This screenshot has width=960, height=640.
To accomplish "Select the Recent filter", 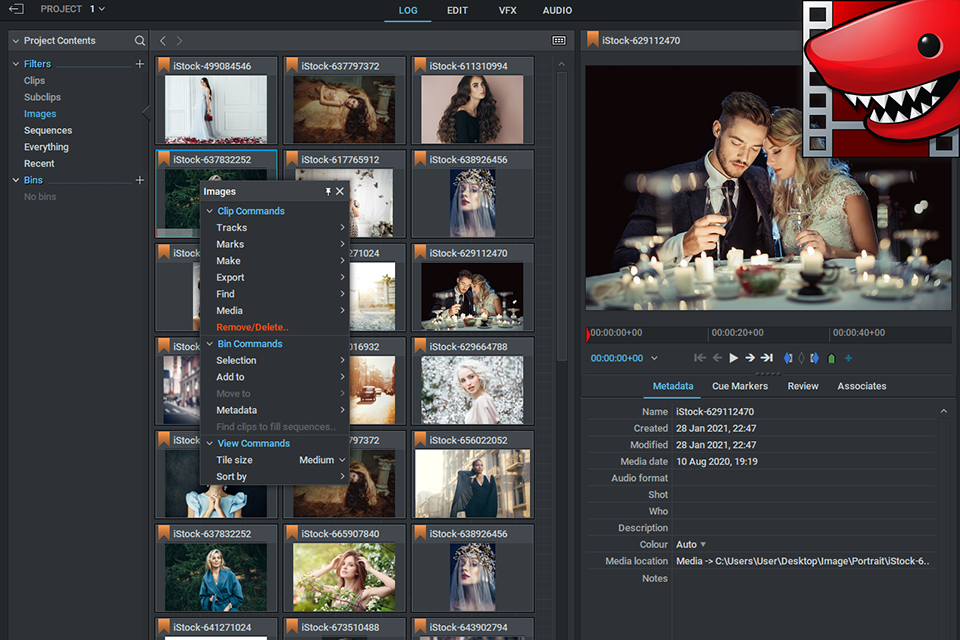I will tap(39, 164).
